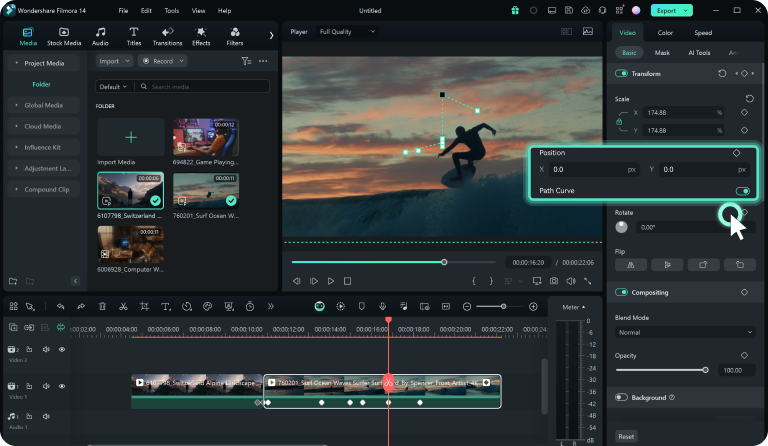Open the Filters library
768x446 pixels.
pyautogui.click(x=235, y=37)
